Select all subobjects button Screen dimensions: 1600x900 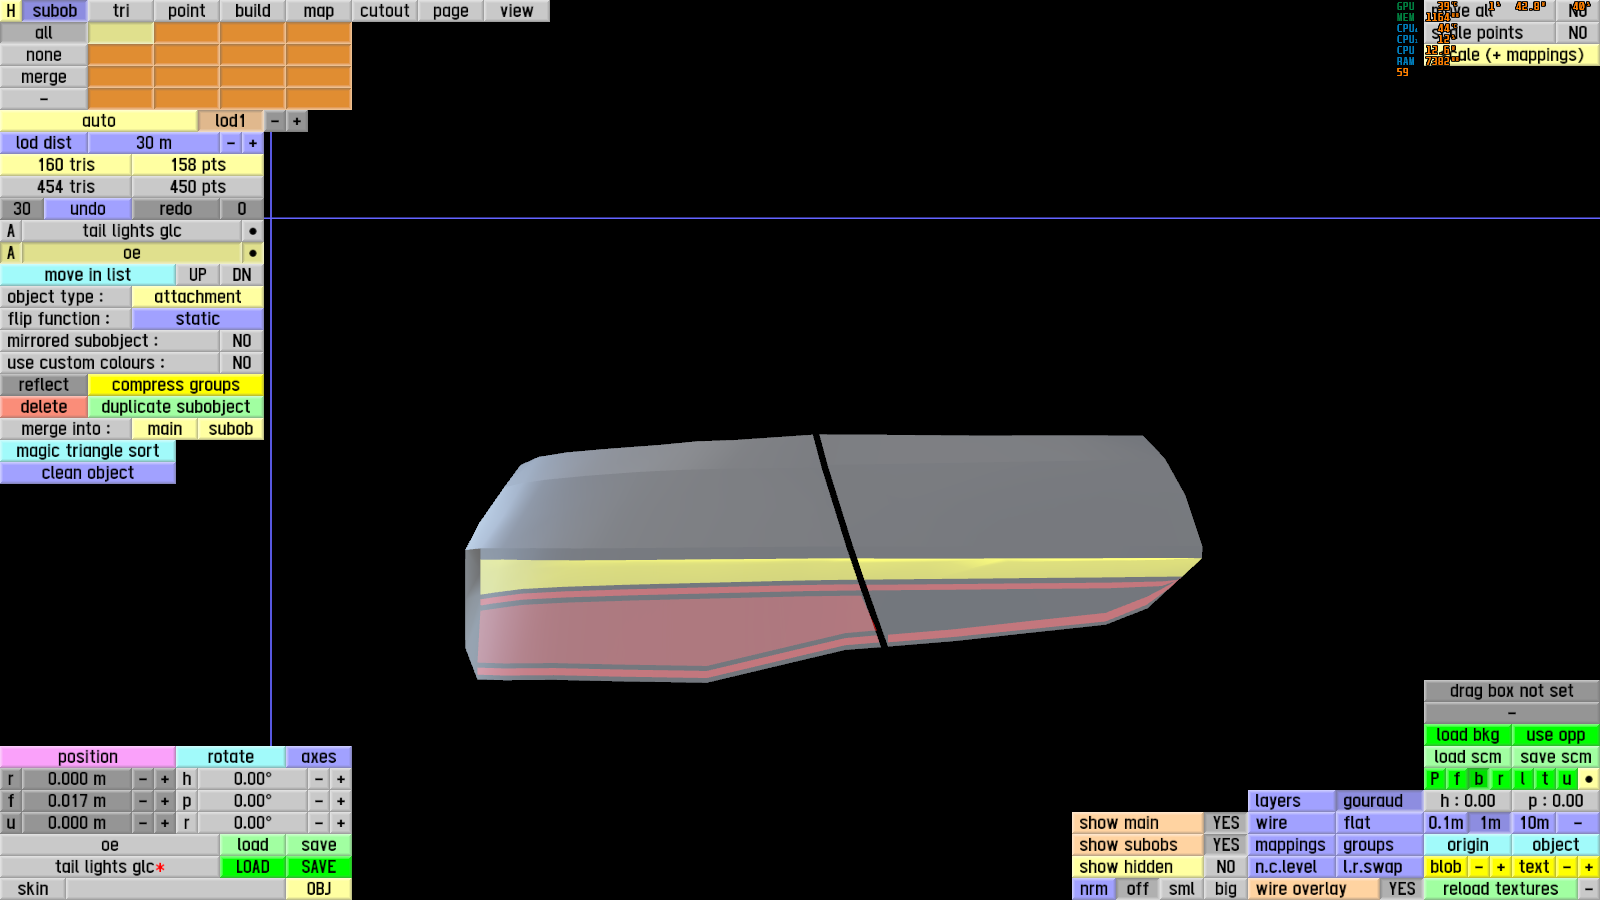point(44,33)
